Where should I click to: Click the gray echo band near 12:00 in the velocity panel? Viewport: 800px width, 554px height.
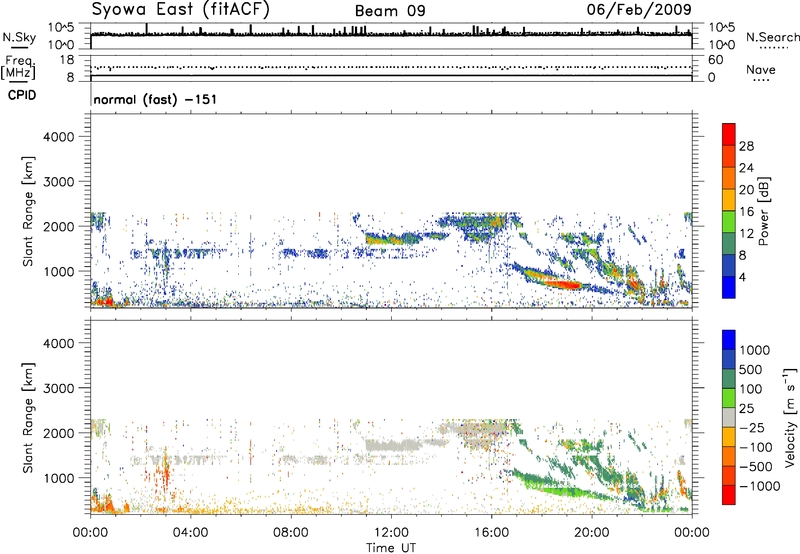coord(393,445)
